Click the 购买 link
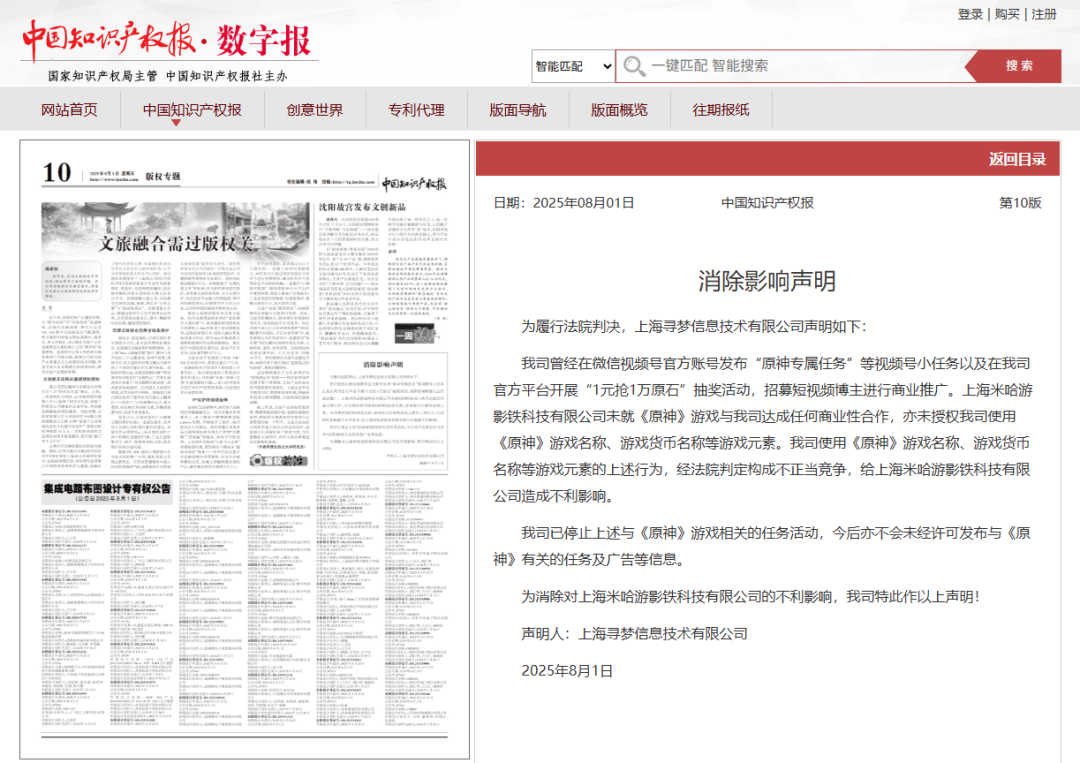Image resolution: width=1080 pixels, height=763 pixels. point(1007,14)
